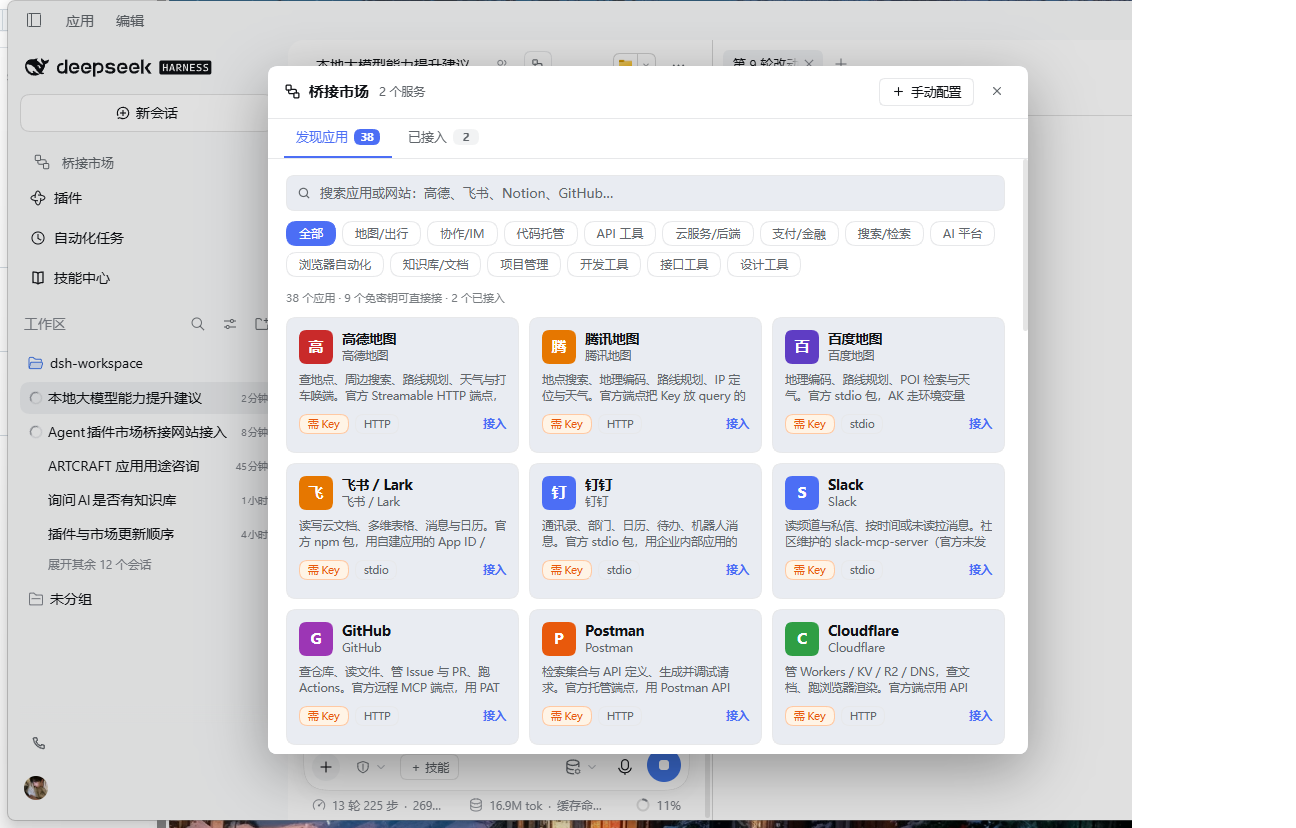
Task: Click the 钉钉 blue app icon
Action: click(x=559, y=493)
